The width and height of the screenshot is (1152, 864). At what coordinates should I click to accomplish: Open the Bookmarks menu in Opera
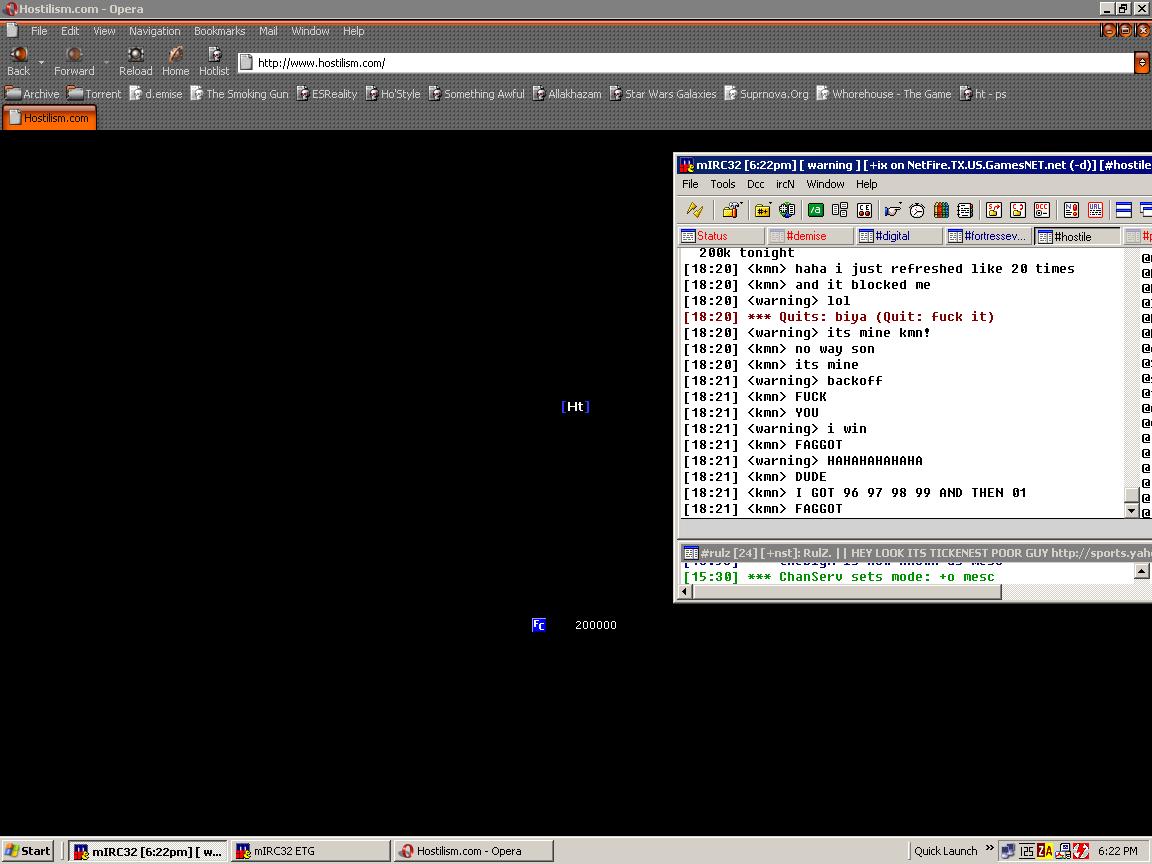tap(219, 31)
